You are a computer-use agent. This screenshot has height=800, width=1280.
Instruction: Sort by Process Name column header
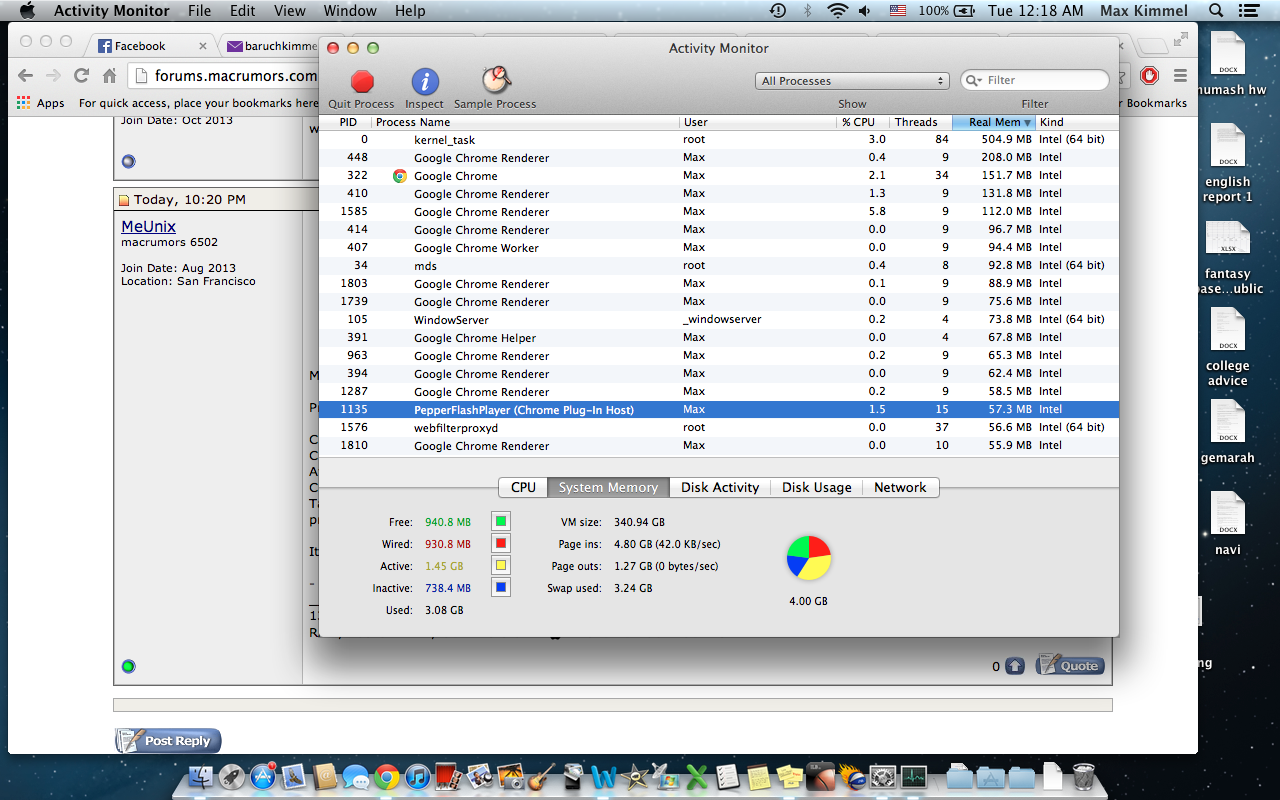click(526, 122)
